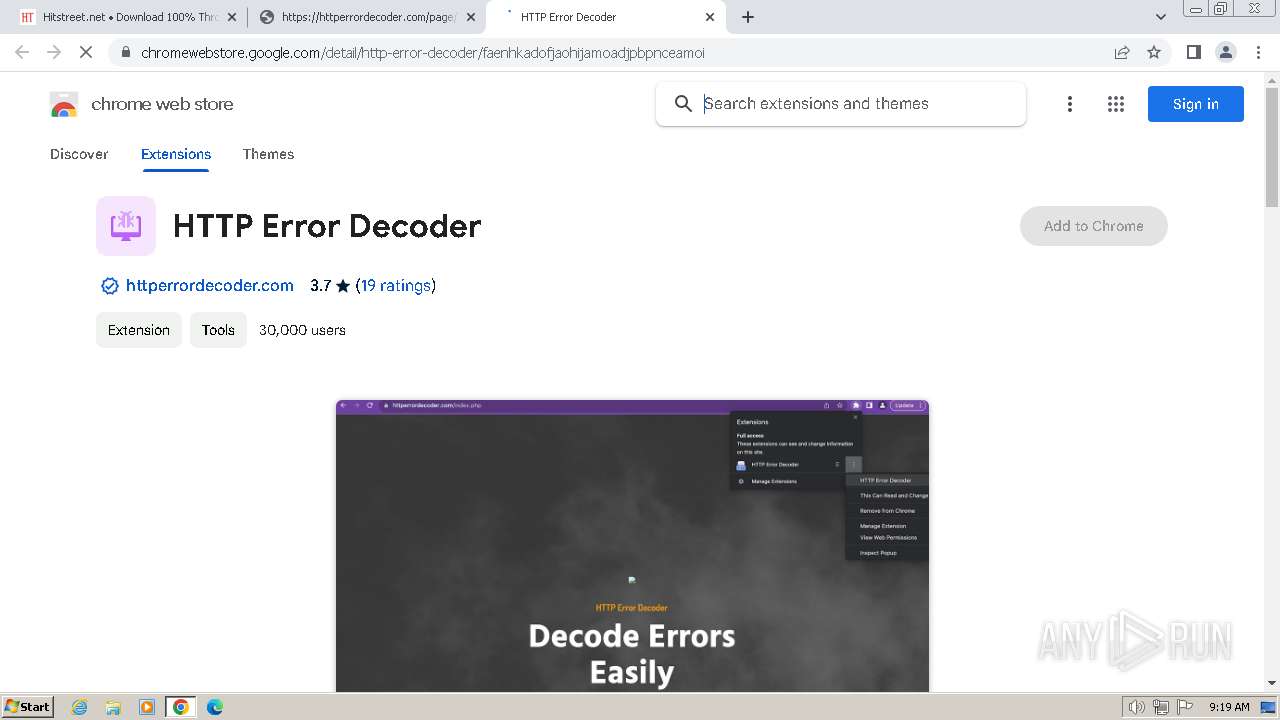Image resolution: width=1280 pixels, height=720 pixels.
Task: Click the site lock icon in address bar
Action: (125, 52)
